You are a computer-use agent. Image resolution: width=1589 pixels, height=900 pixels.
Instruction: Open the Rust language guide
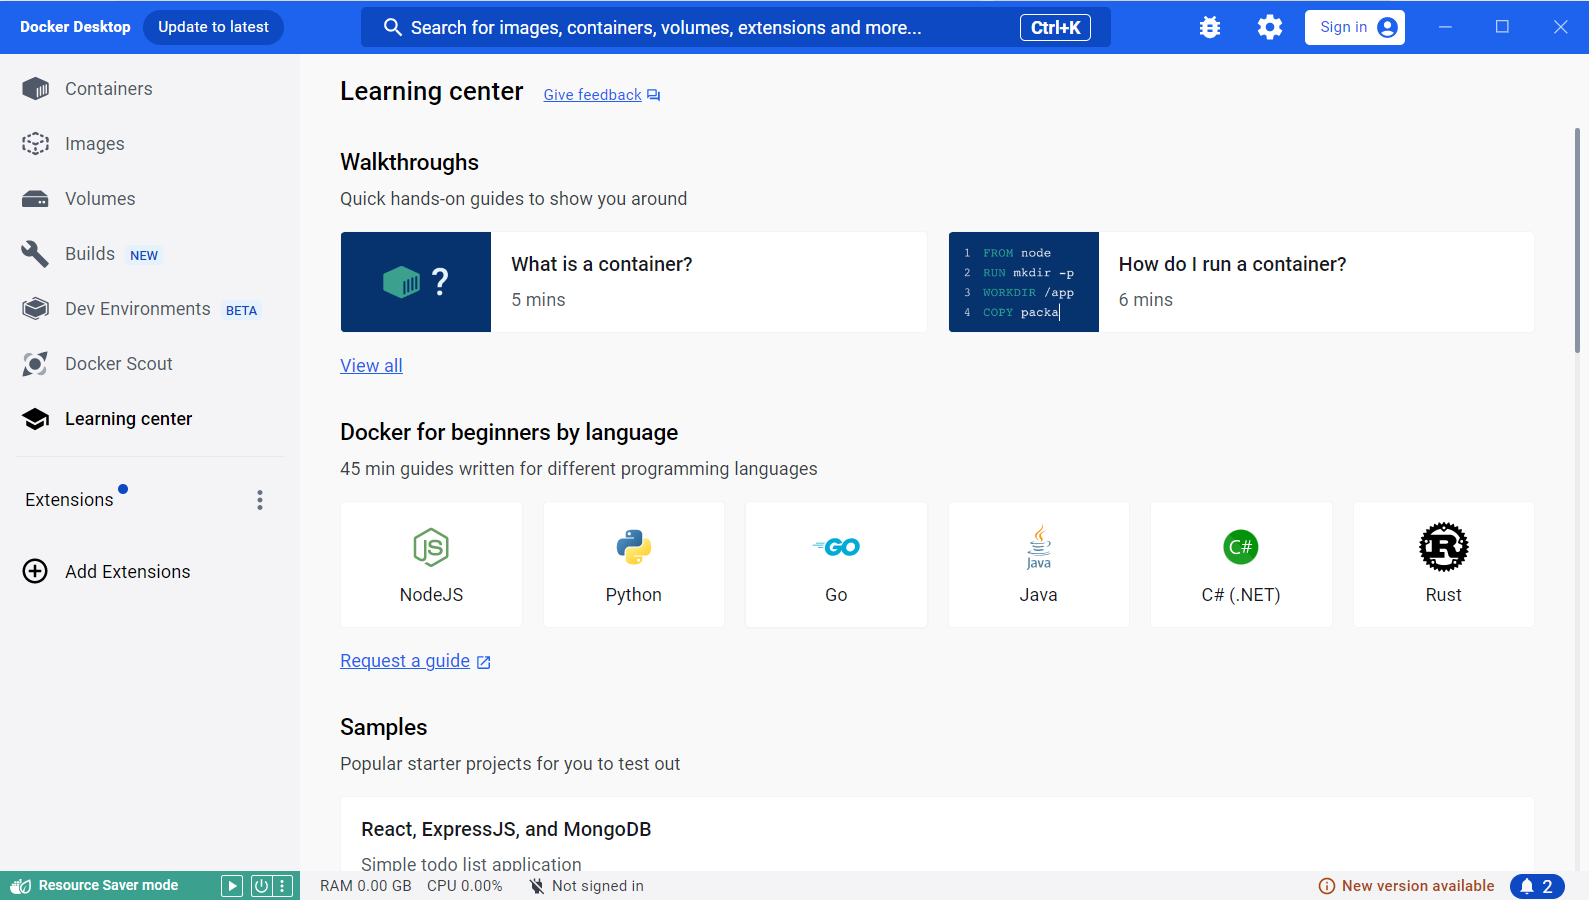[1444, 565]
